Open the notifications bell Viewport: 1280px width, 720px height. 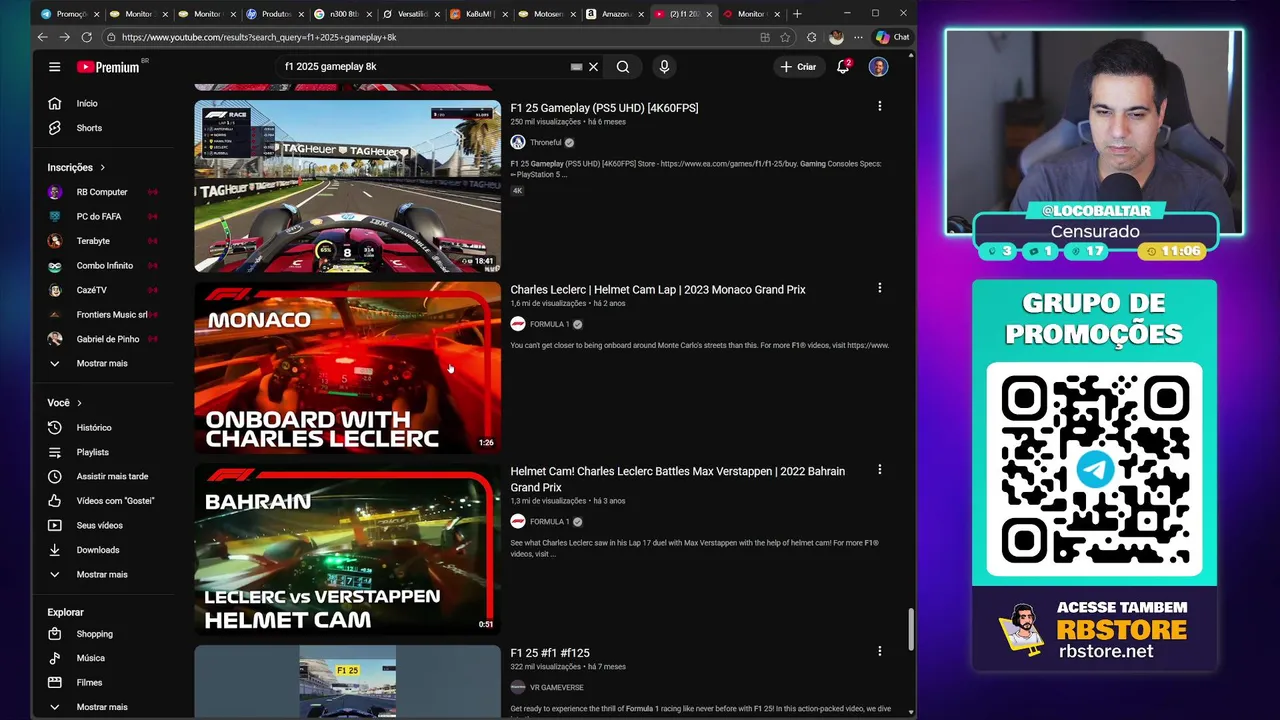[x=843, y=67]
